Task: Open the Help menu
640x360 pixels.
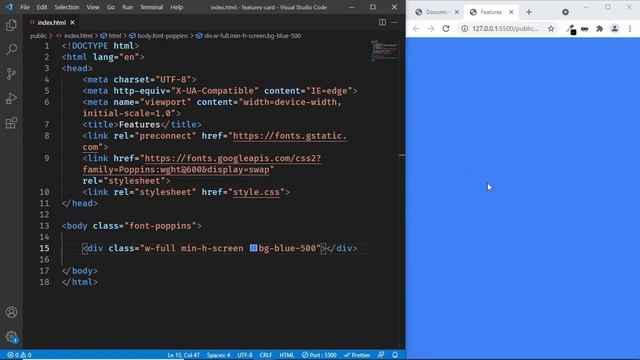Action: (177, 7)
